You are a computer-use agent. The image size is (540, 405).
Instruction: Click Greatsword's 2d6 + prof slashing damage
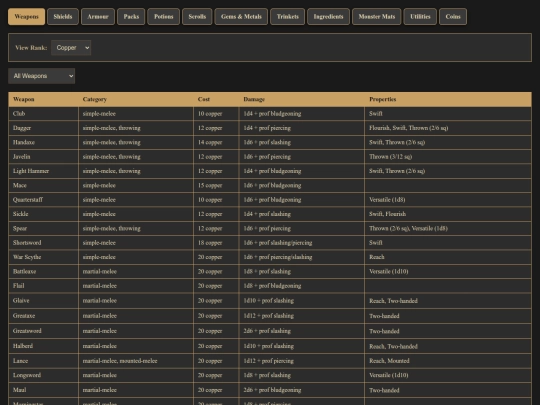[267, 331]
